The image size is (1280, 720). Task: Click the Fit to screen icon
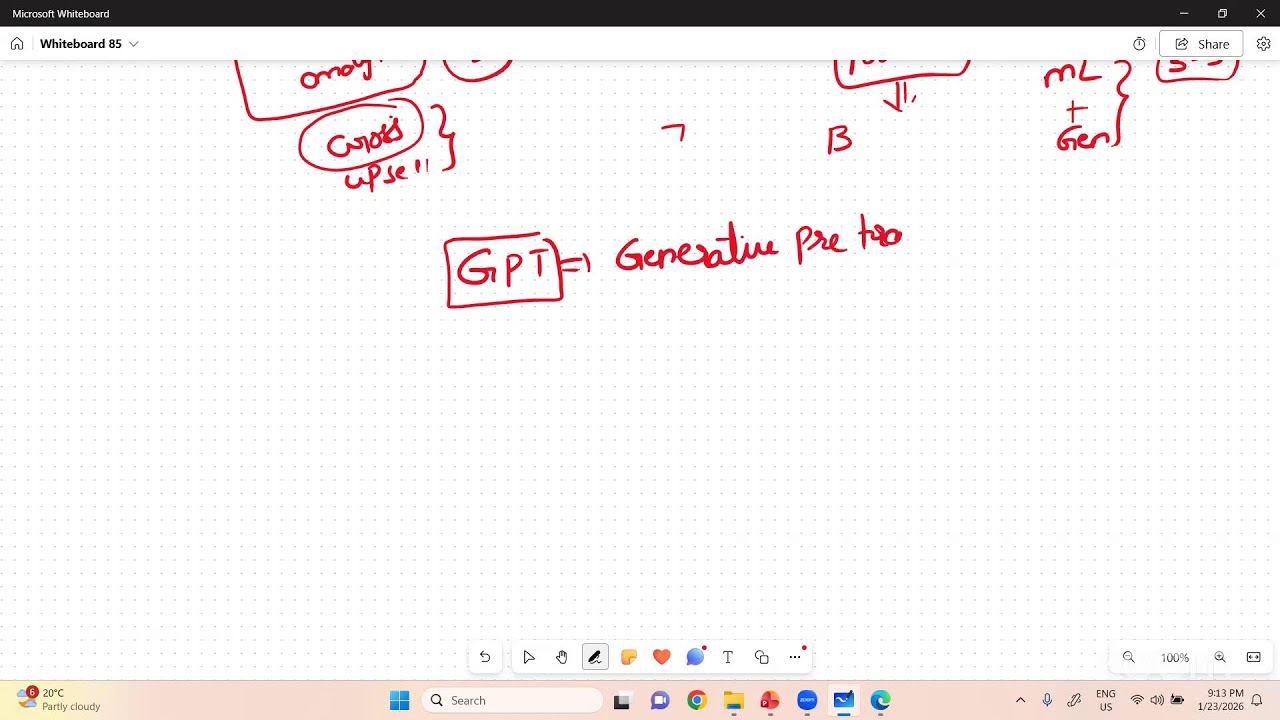click(1253, 657)
